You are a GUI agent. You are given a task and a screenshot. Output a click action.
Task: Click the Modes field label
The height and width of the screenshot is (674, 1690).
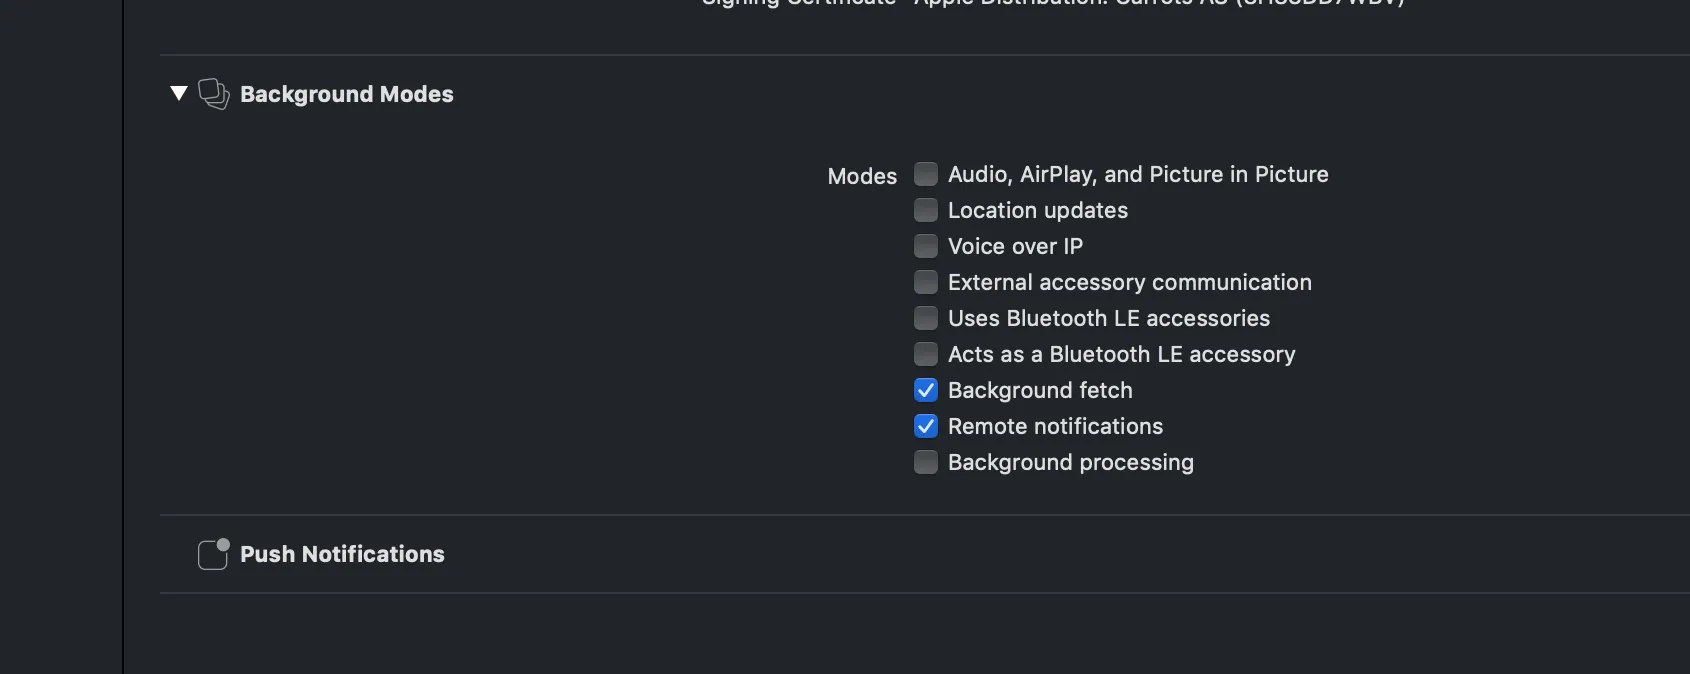pos(862,176)
